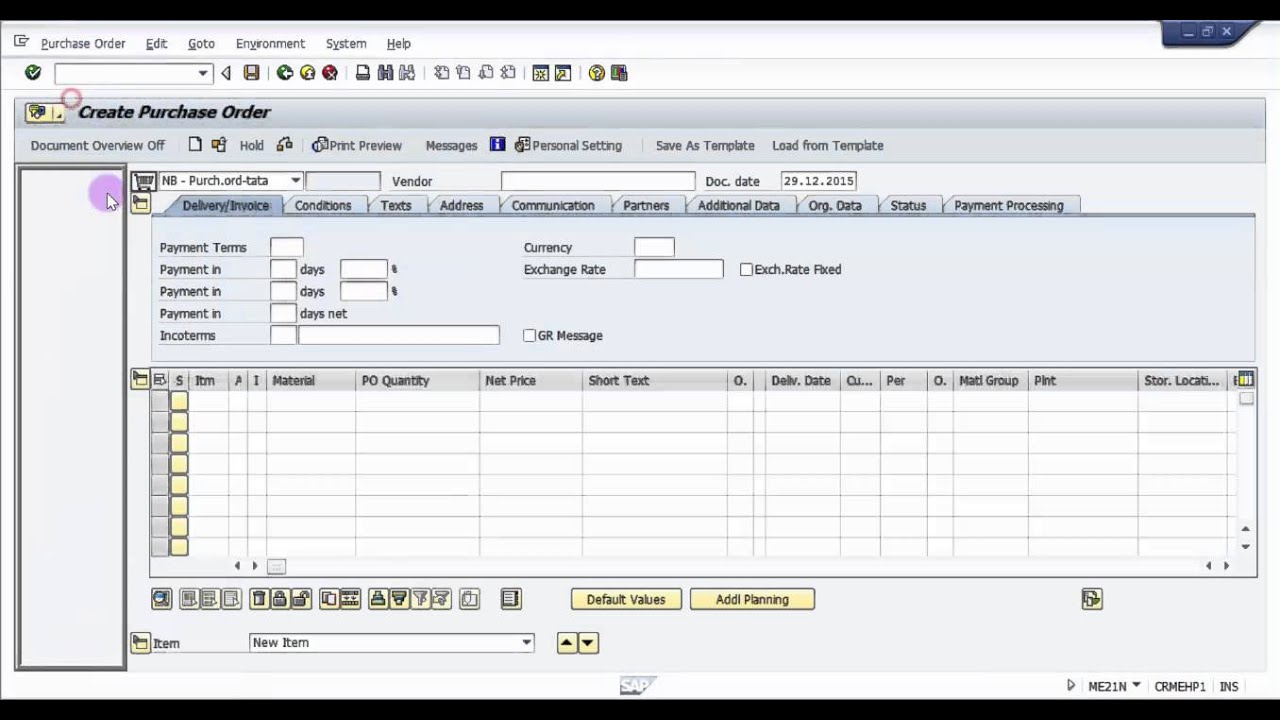Click the shopping cart icon by order type
The image size is (1280, 720).
[144, 181]
